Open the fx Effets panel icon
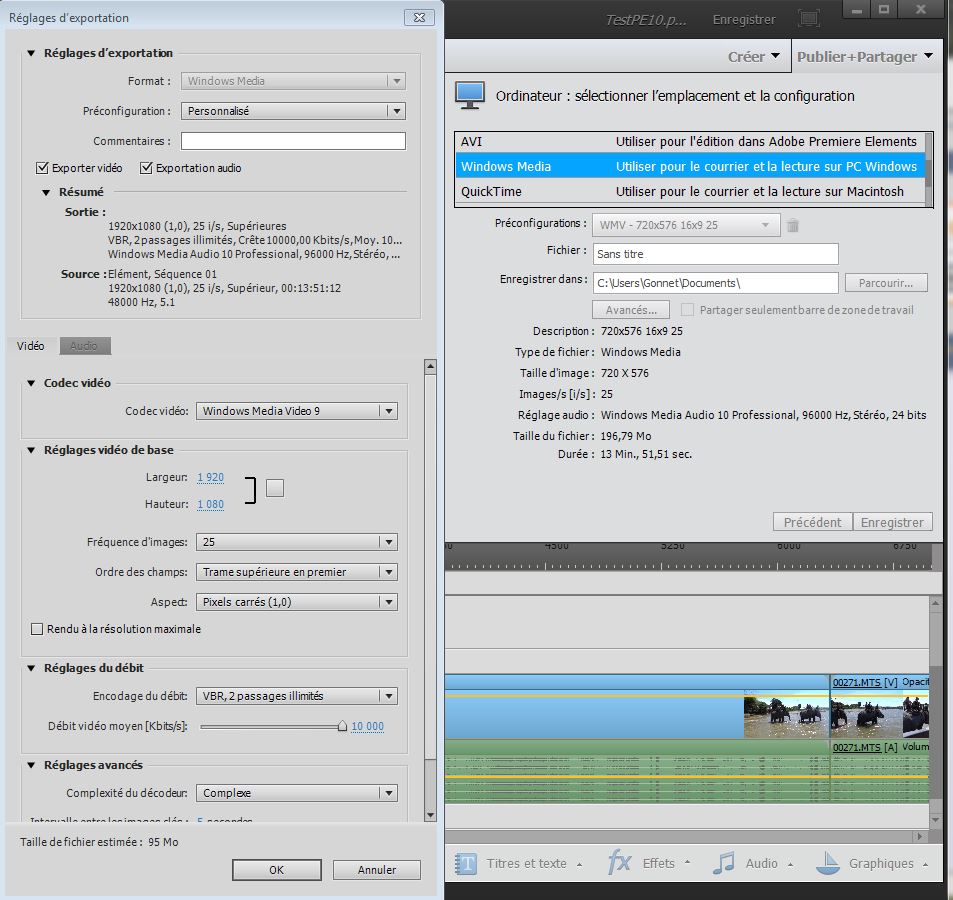The height and width of the screenshot is (900, 953). pyautogui.click(x=620, y=863)
